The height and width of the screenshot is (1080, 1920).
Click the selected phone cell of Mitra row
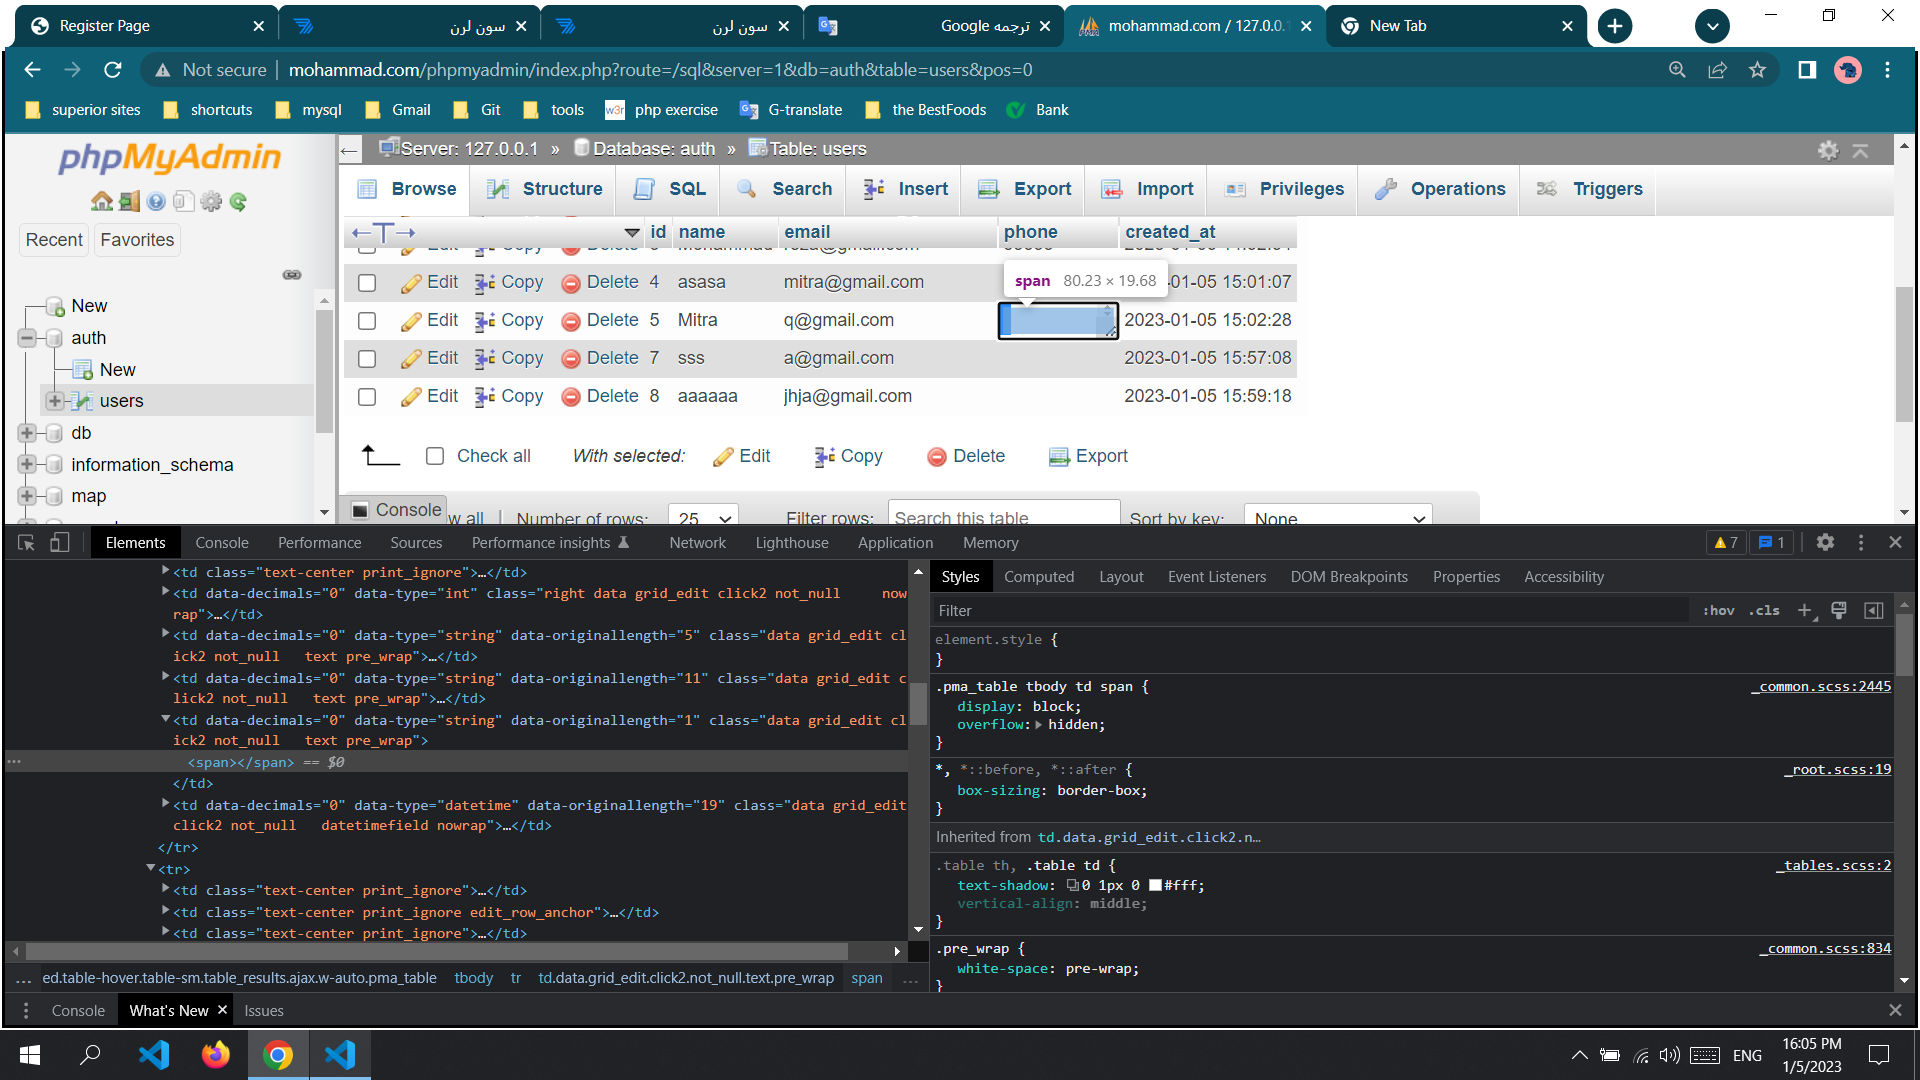tap(1058, 321)
